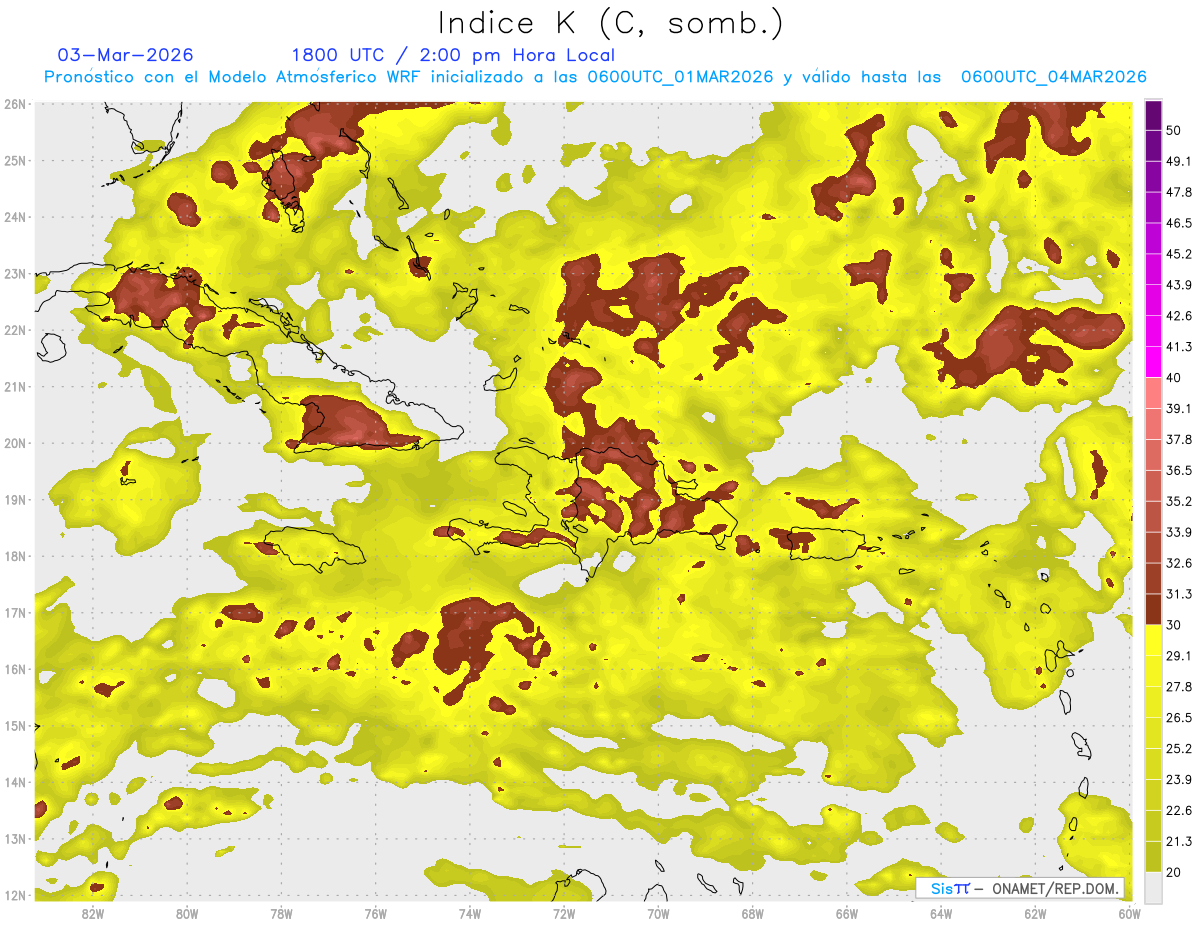This screenshot has height=927, width=1200.
Task: Click the initialization time "0600UTC_01MAR2026"
Action: (680, 77)
